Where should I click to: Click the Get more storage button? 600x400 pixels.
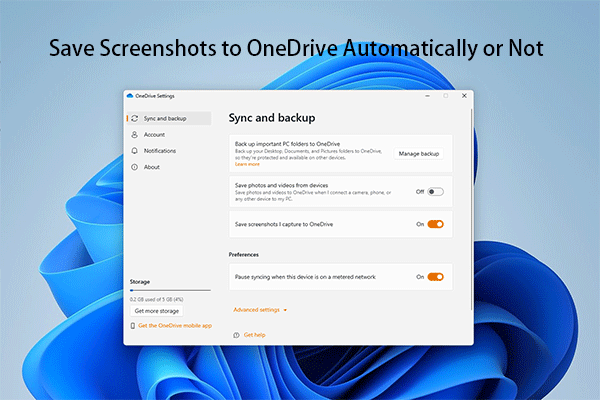click(157, 311)
